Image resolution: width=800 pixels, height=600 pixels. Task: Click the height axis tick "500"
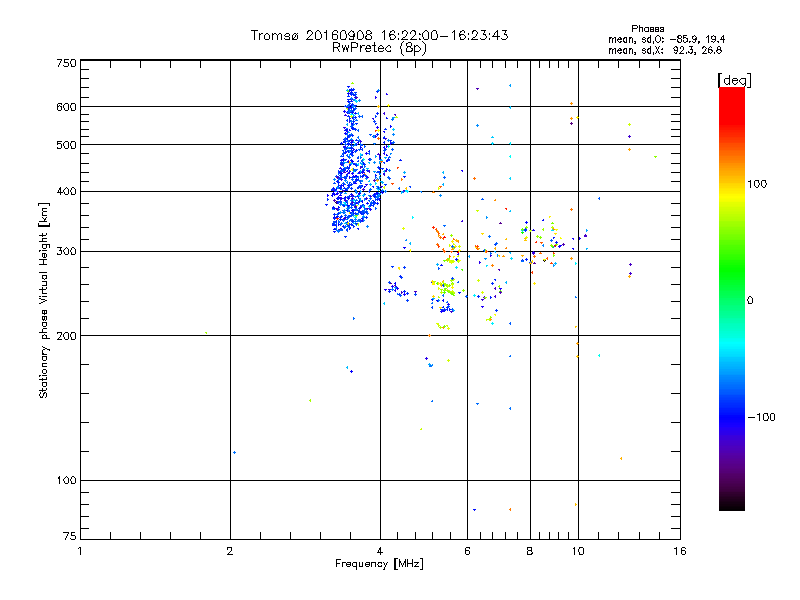(66, 145)
